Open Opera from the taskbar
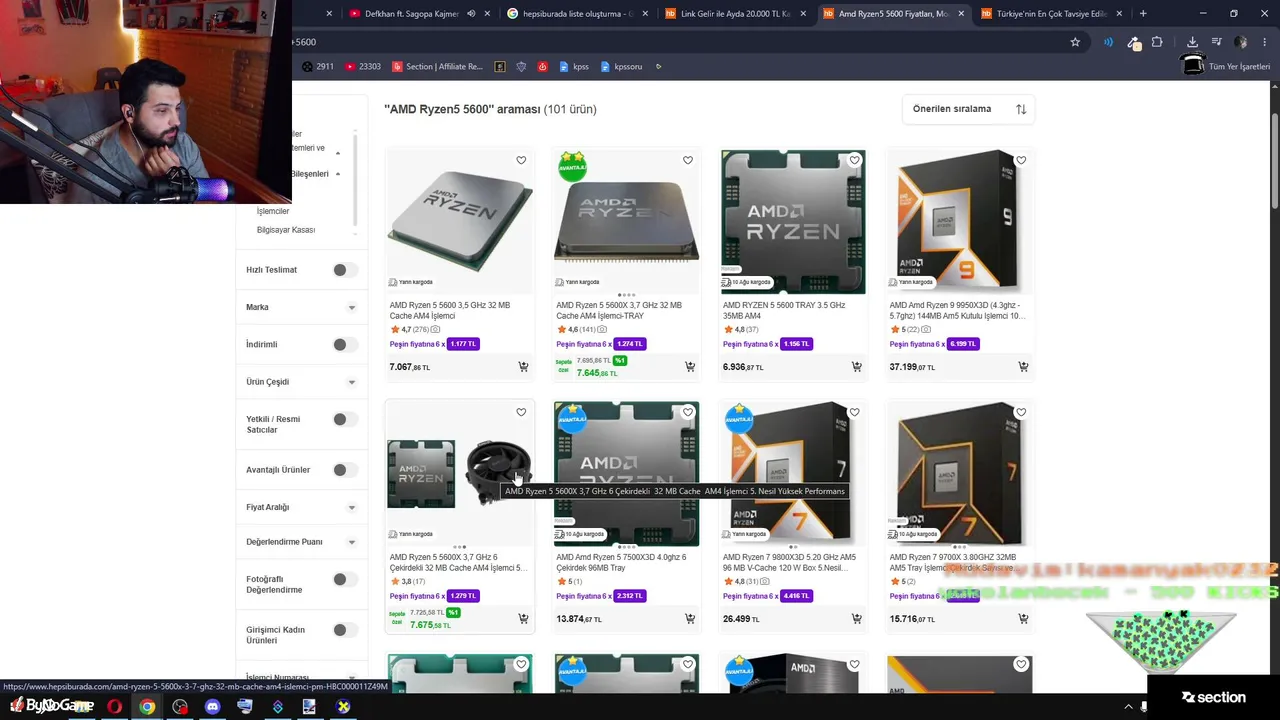This screenshot has height=720, width=1280. pos(114,706)
